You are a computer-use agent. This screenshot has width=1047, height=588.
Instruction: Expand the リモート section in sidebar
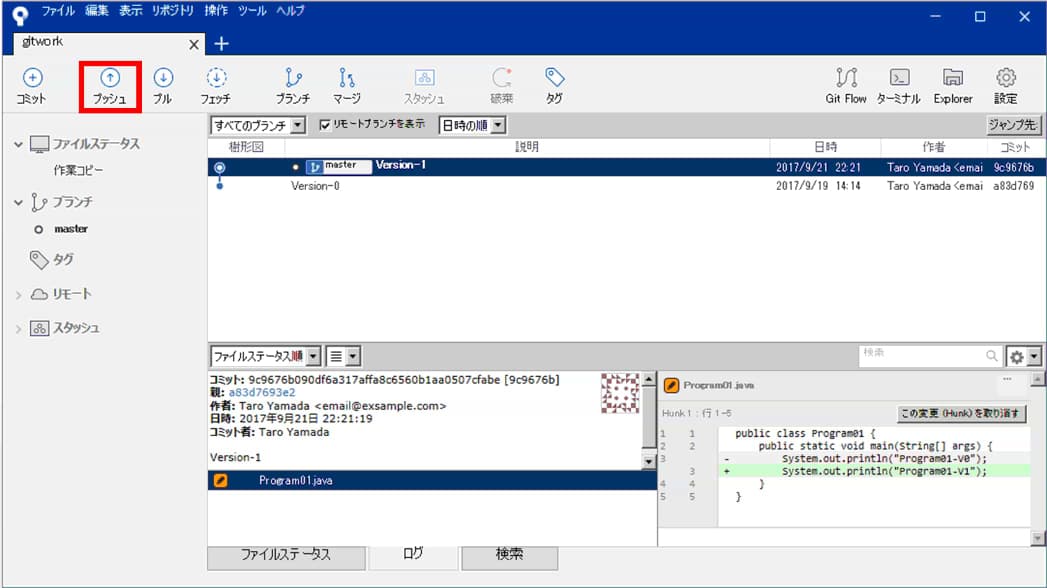tap(19, 295)
